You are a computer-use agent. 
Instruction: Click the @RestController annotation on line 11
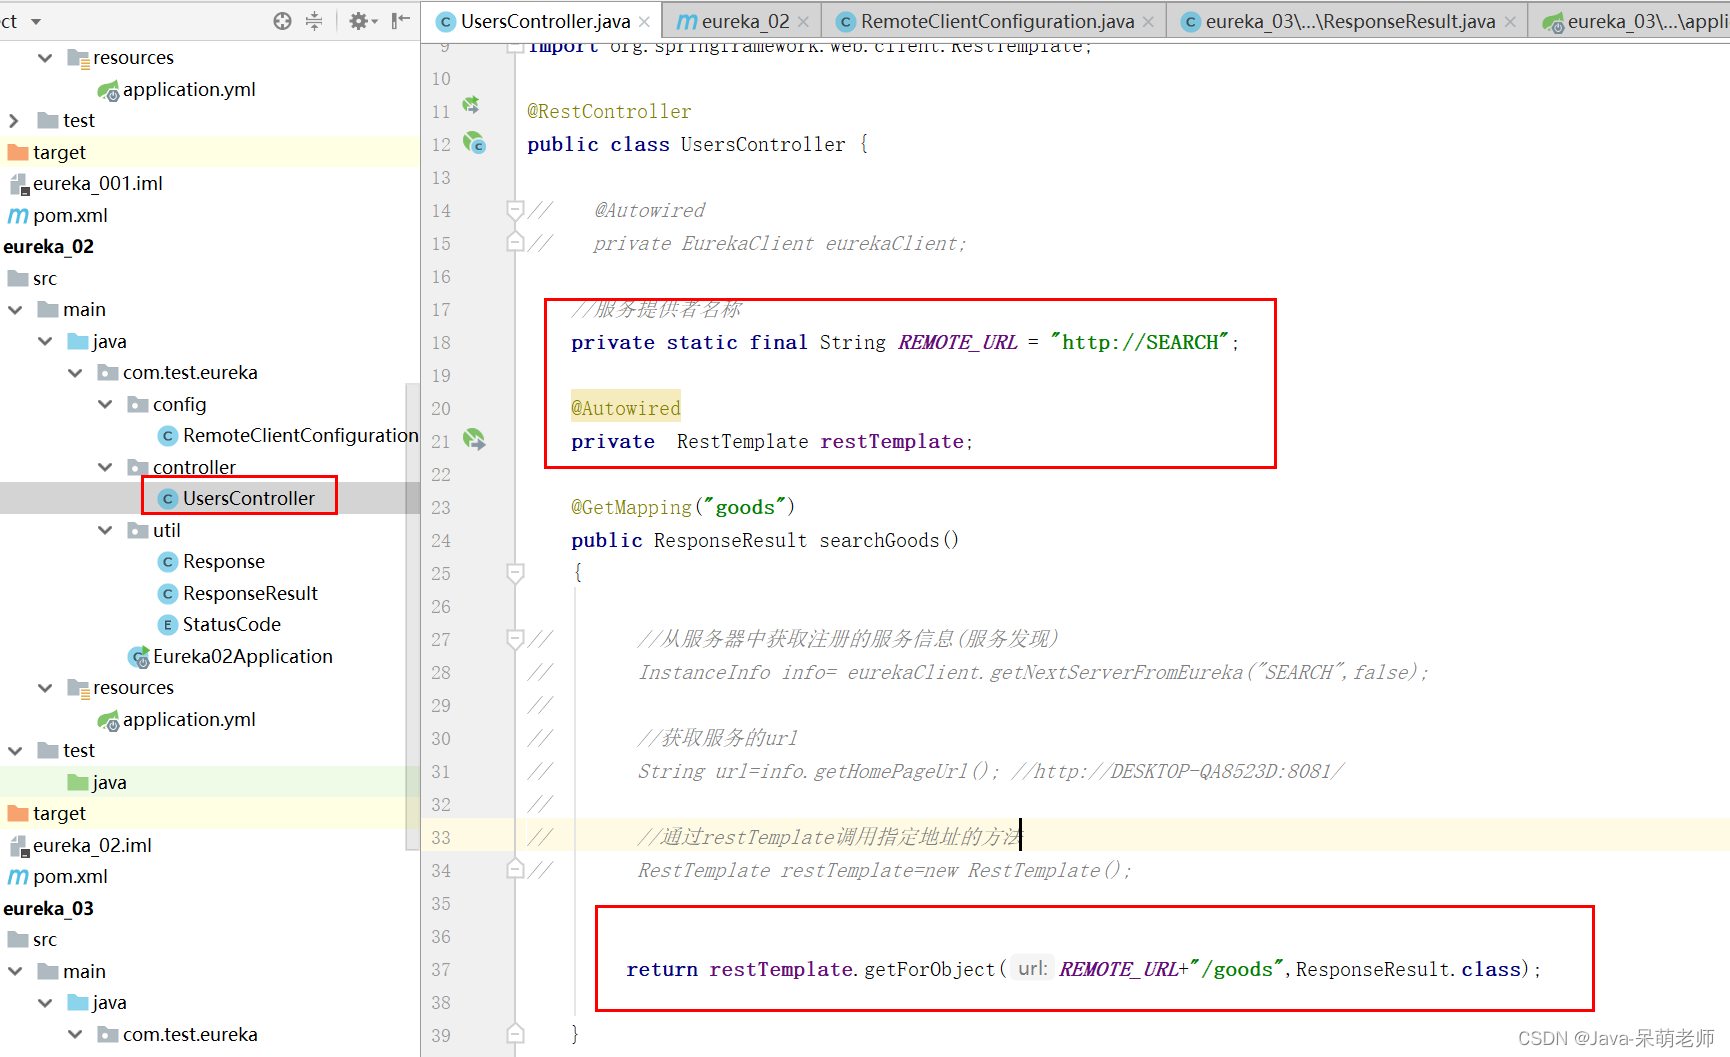tap(609, 111)
